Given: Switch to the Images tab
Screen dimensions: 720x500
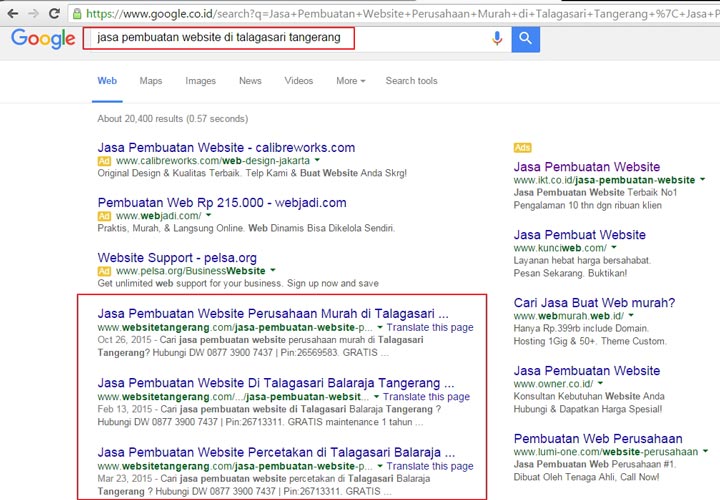Looking at the screenshot, I should point(201,81).
